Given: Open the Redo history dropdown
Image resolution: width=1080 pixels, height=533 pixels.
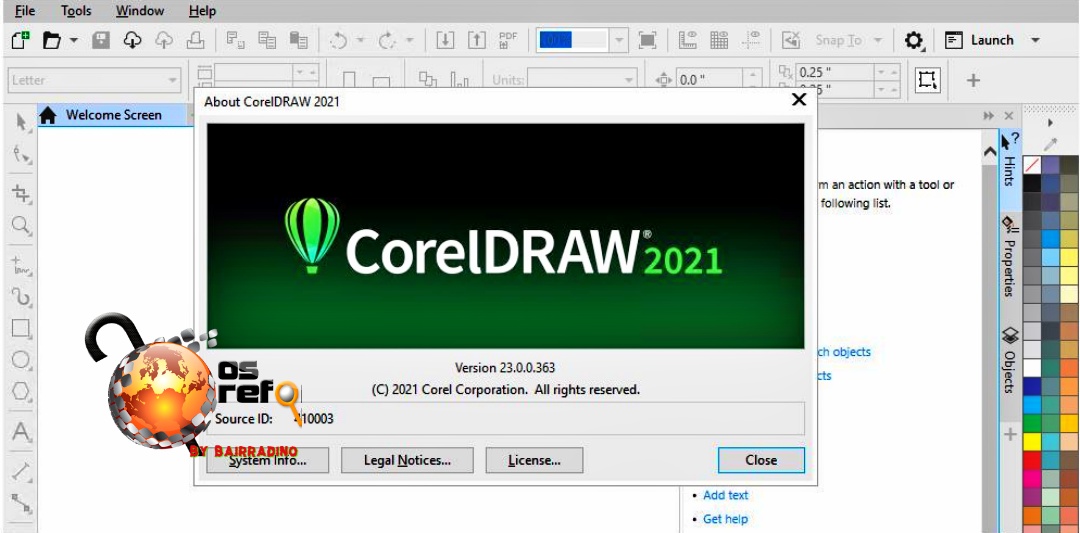Looking at the screenshot, I should [x=410, y=41].
